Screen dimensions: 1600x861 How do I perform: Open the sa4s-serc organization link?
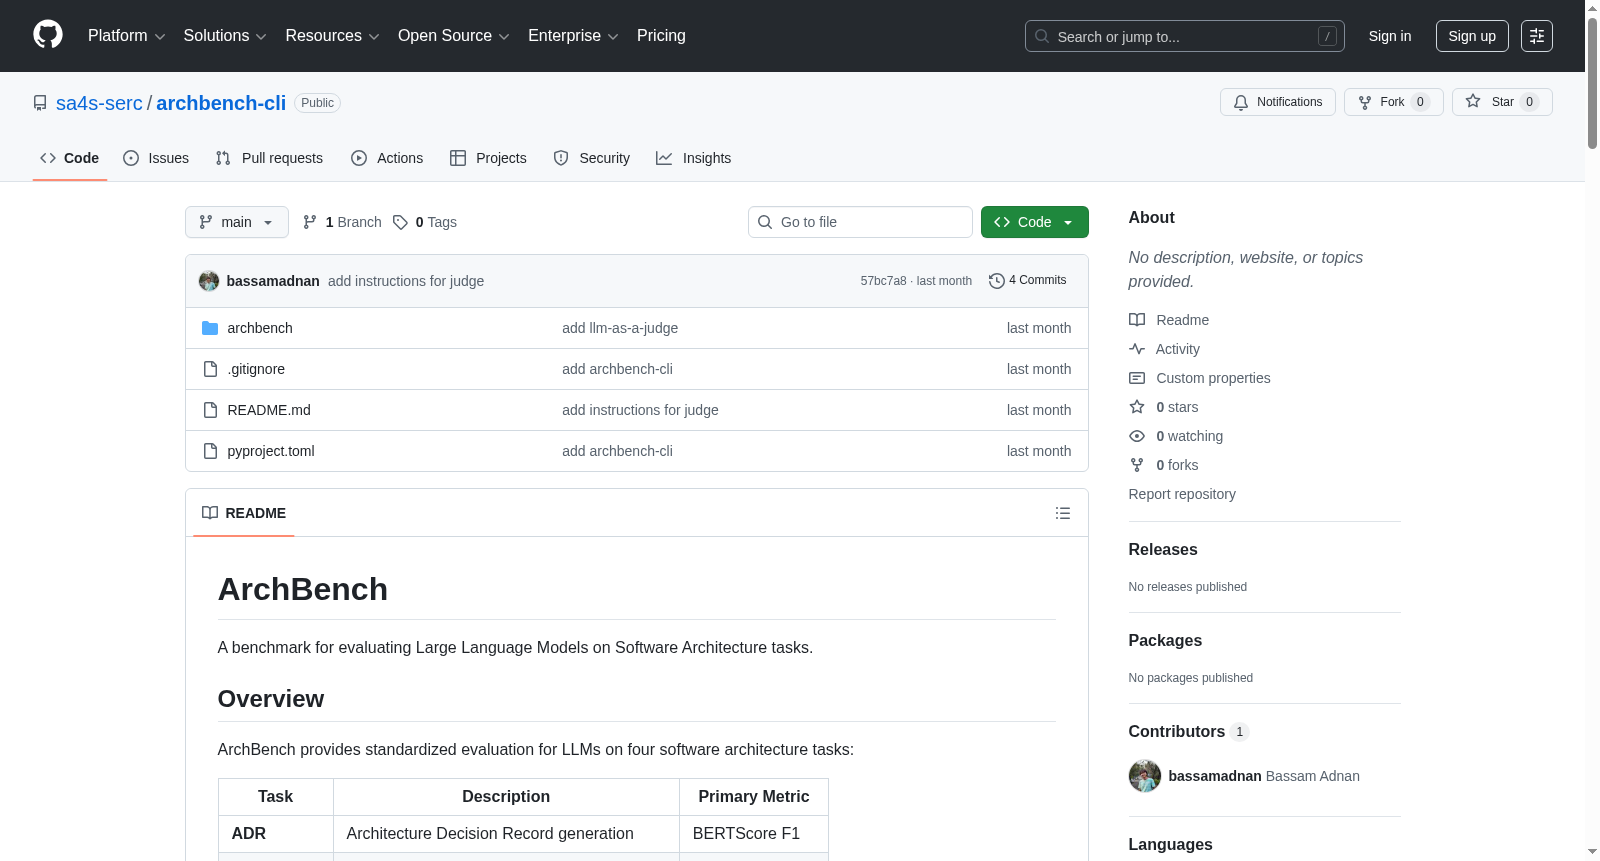pos(99,103)
